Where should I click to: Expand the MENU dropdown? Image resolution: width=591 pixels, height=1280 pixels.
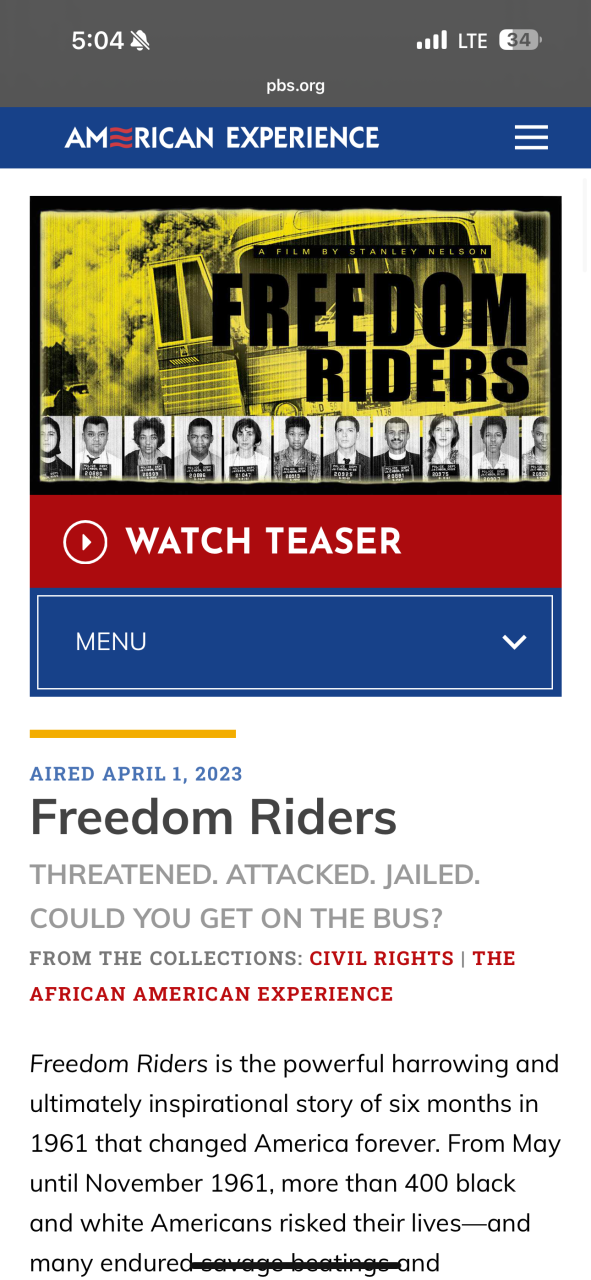[x=295, y=642]
